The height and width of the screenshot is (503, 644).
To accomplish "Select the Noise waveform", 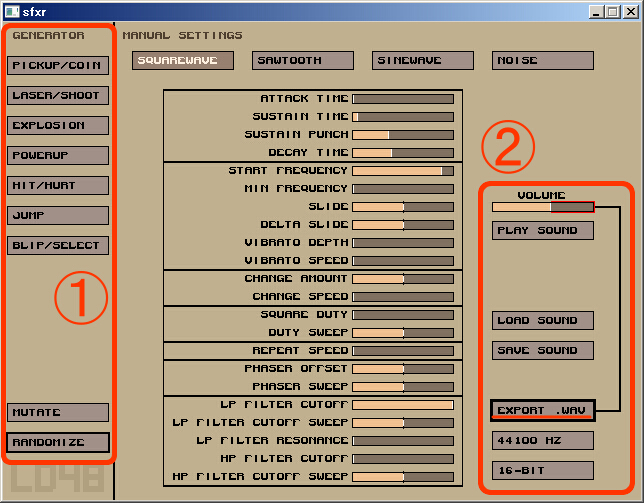I will point(542,61).
